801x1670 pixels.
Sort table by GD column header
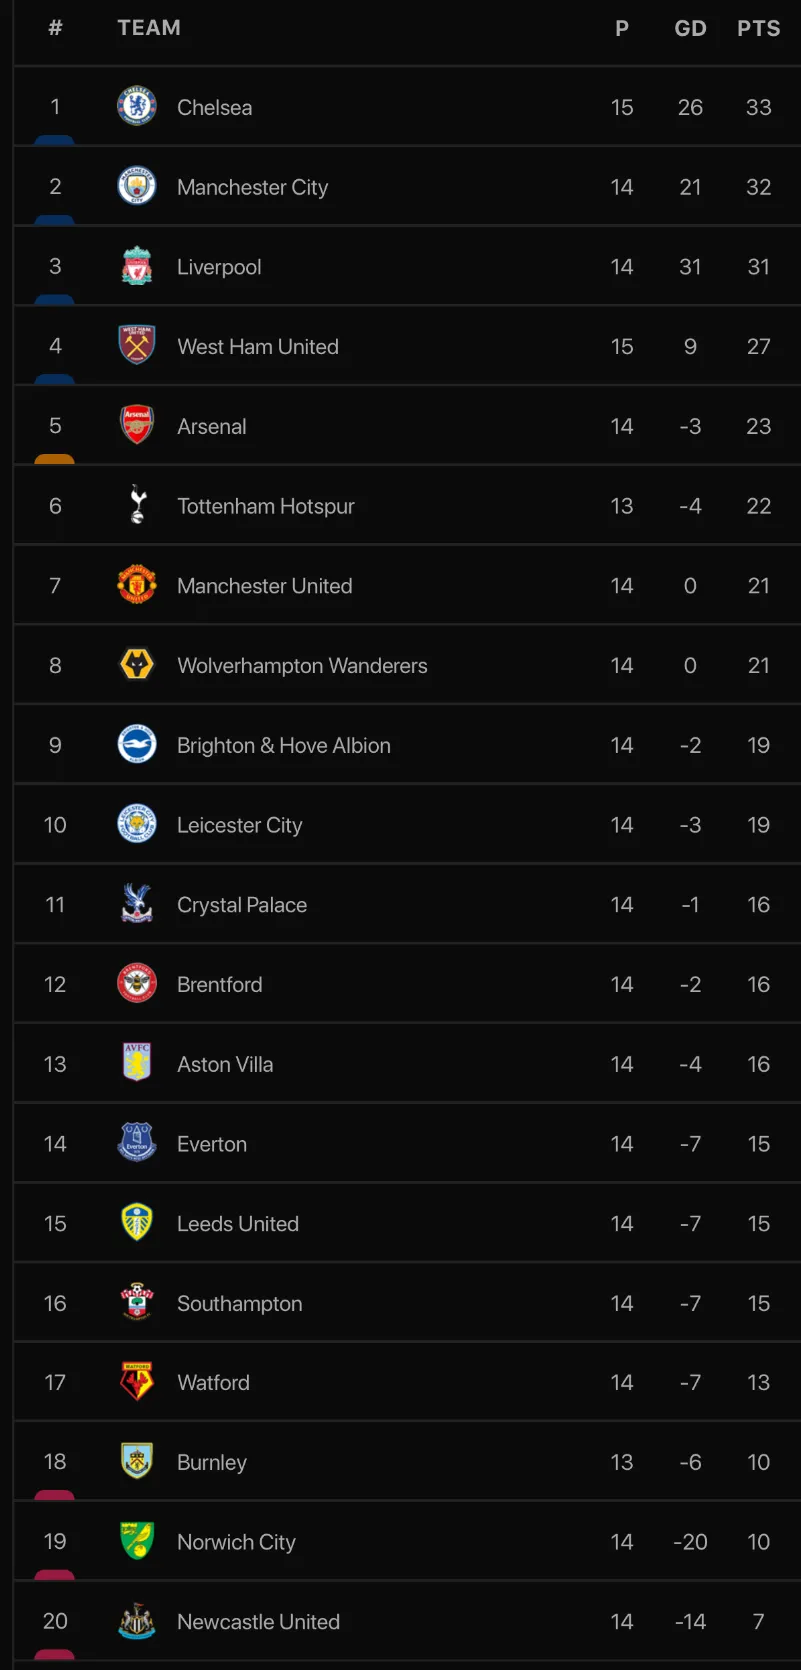point(690,28)
